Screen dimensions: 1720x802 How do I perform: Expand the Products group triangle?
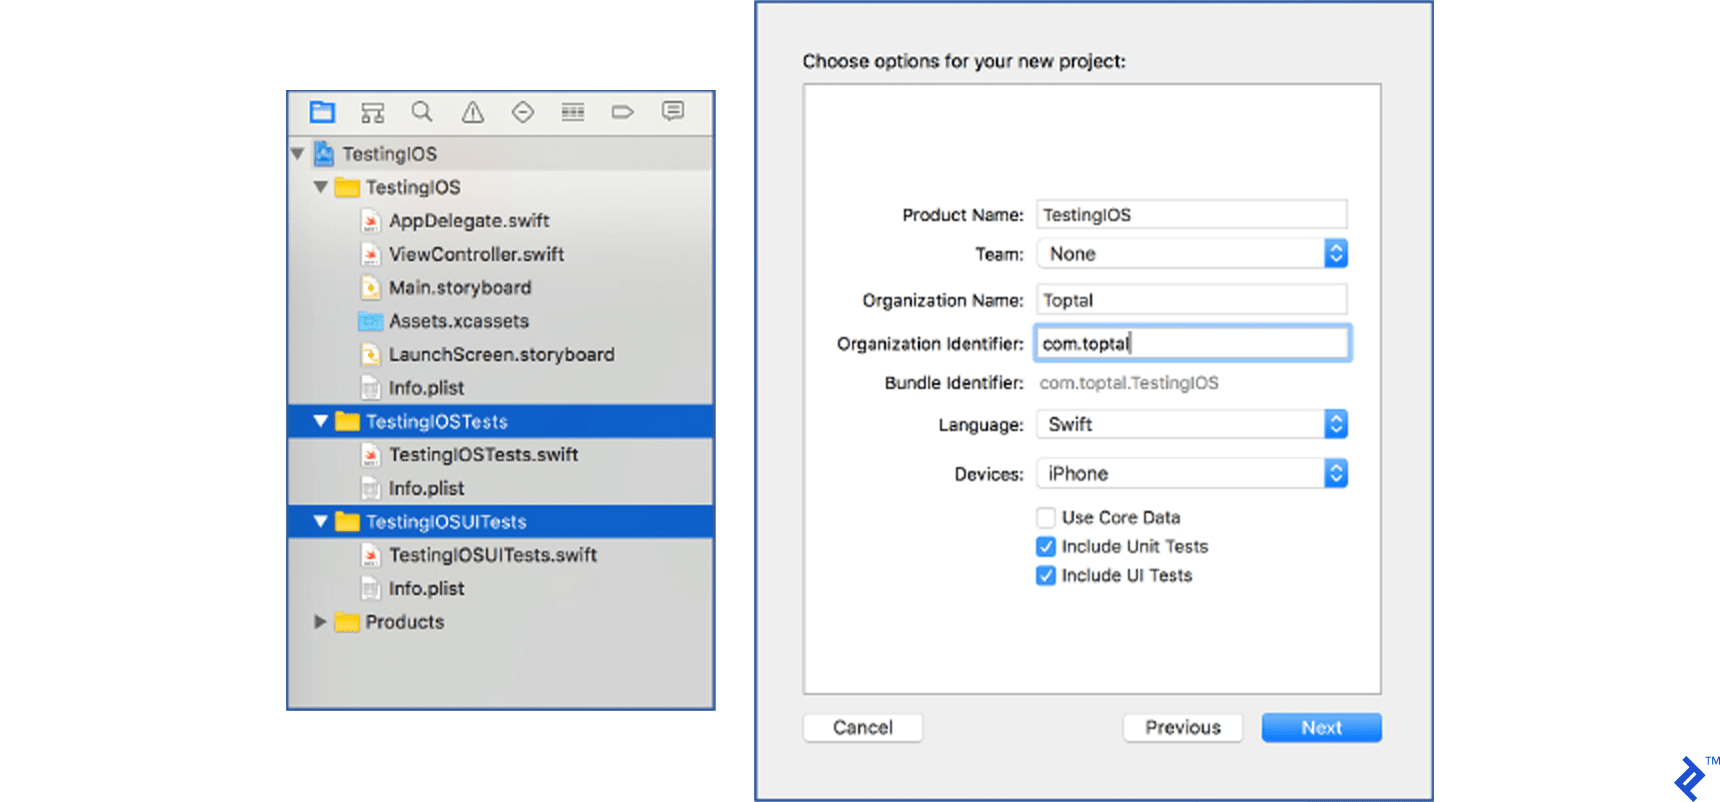click(321, 622)
